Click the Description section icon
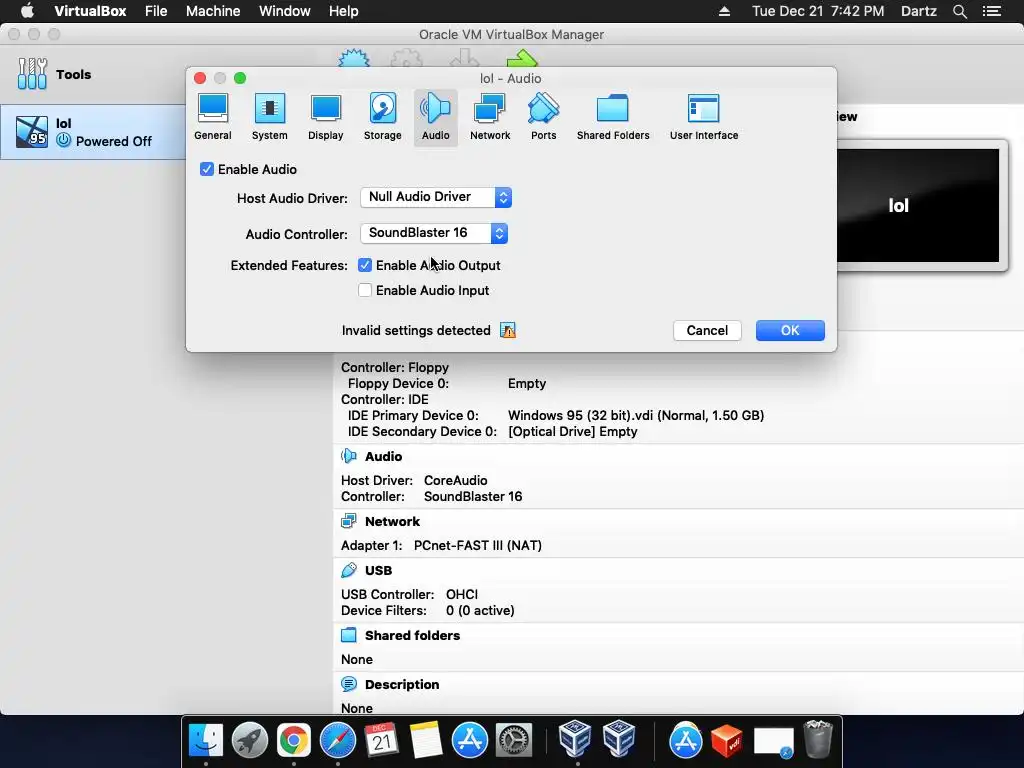The image size is (1024, 768). pos(349,684)
